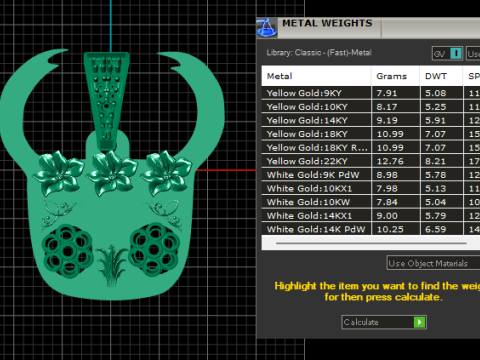This screenshot has height=360, width=480.
Task: Sort table by Metal column header
Action: click(316, 76)
